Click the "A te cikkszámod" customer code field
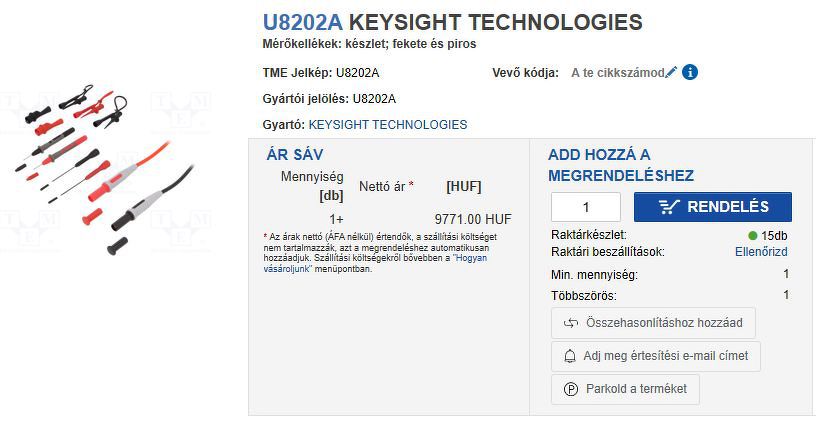 [617, 72]
